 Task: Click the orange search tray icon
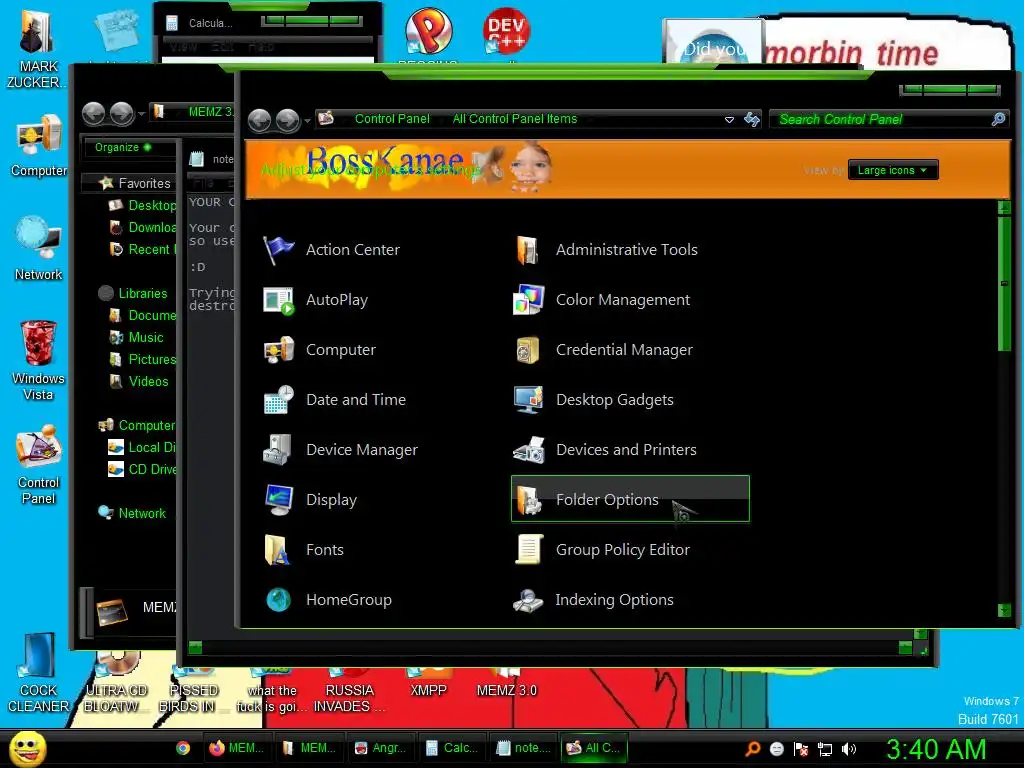752,749
